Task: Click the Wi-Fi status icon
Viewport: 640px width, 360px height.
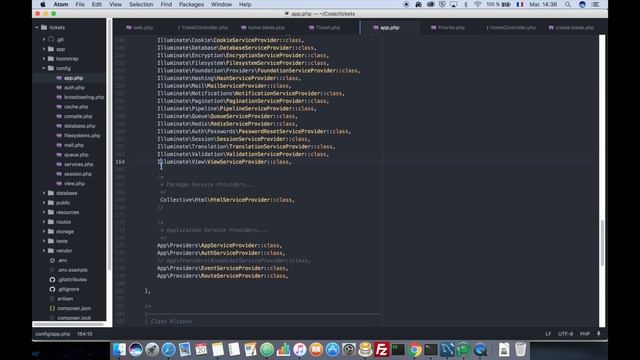Action: pyautogui.click(x=477, y=4)
